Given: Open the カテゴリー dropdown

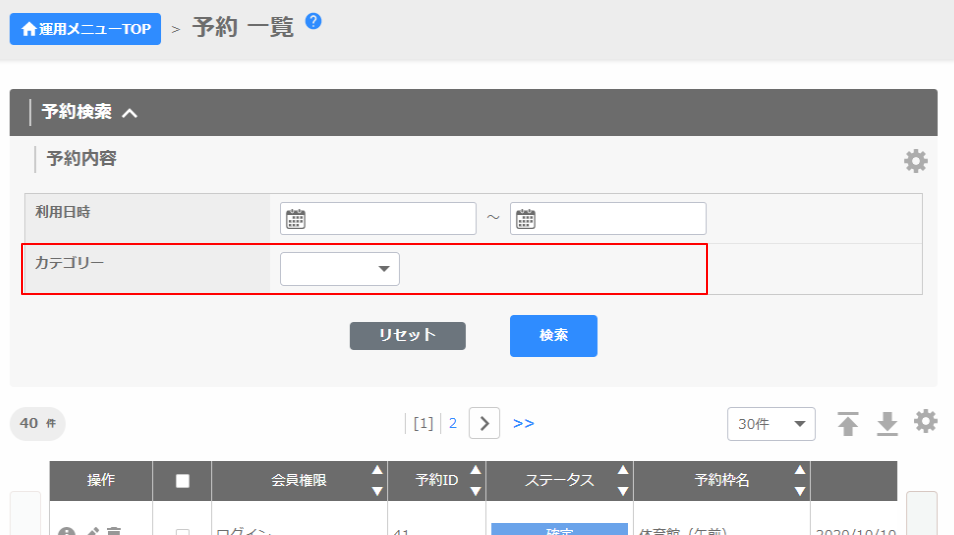Looking at the screenshot, I should 340,269.
